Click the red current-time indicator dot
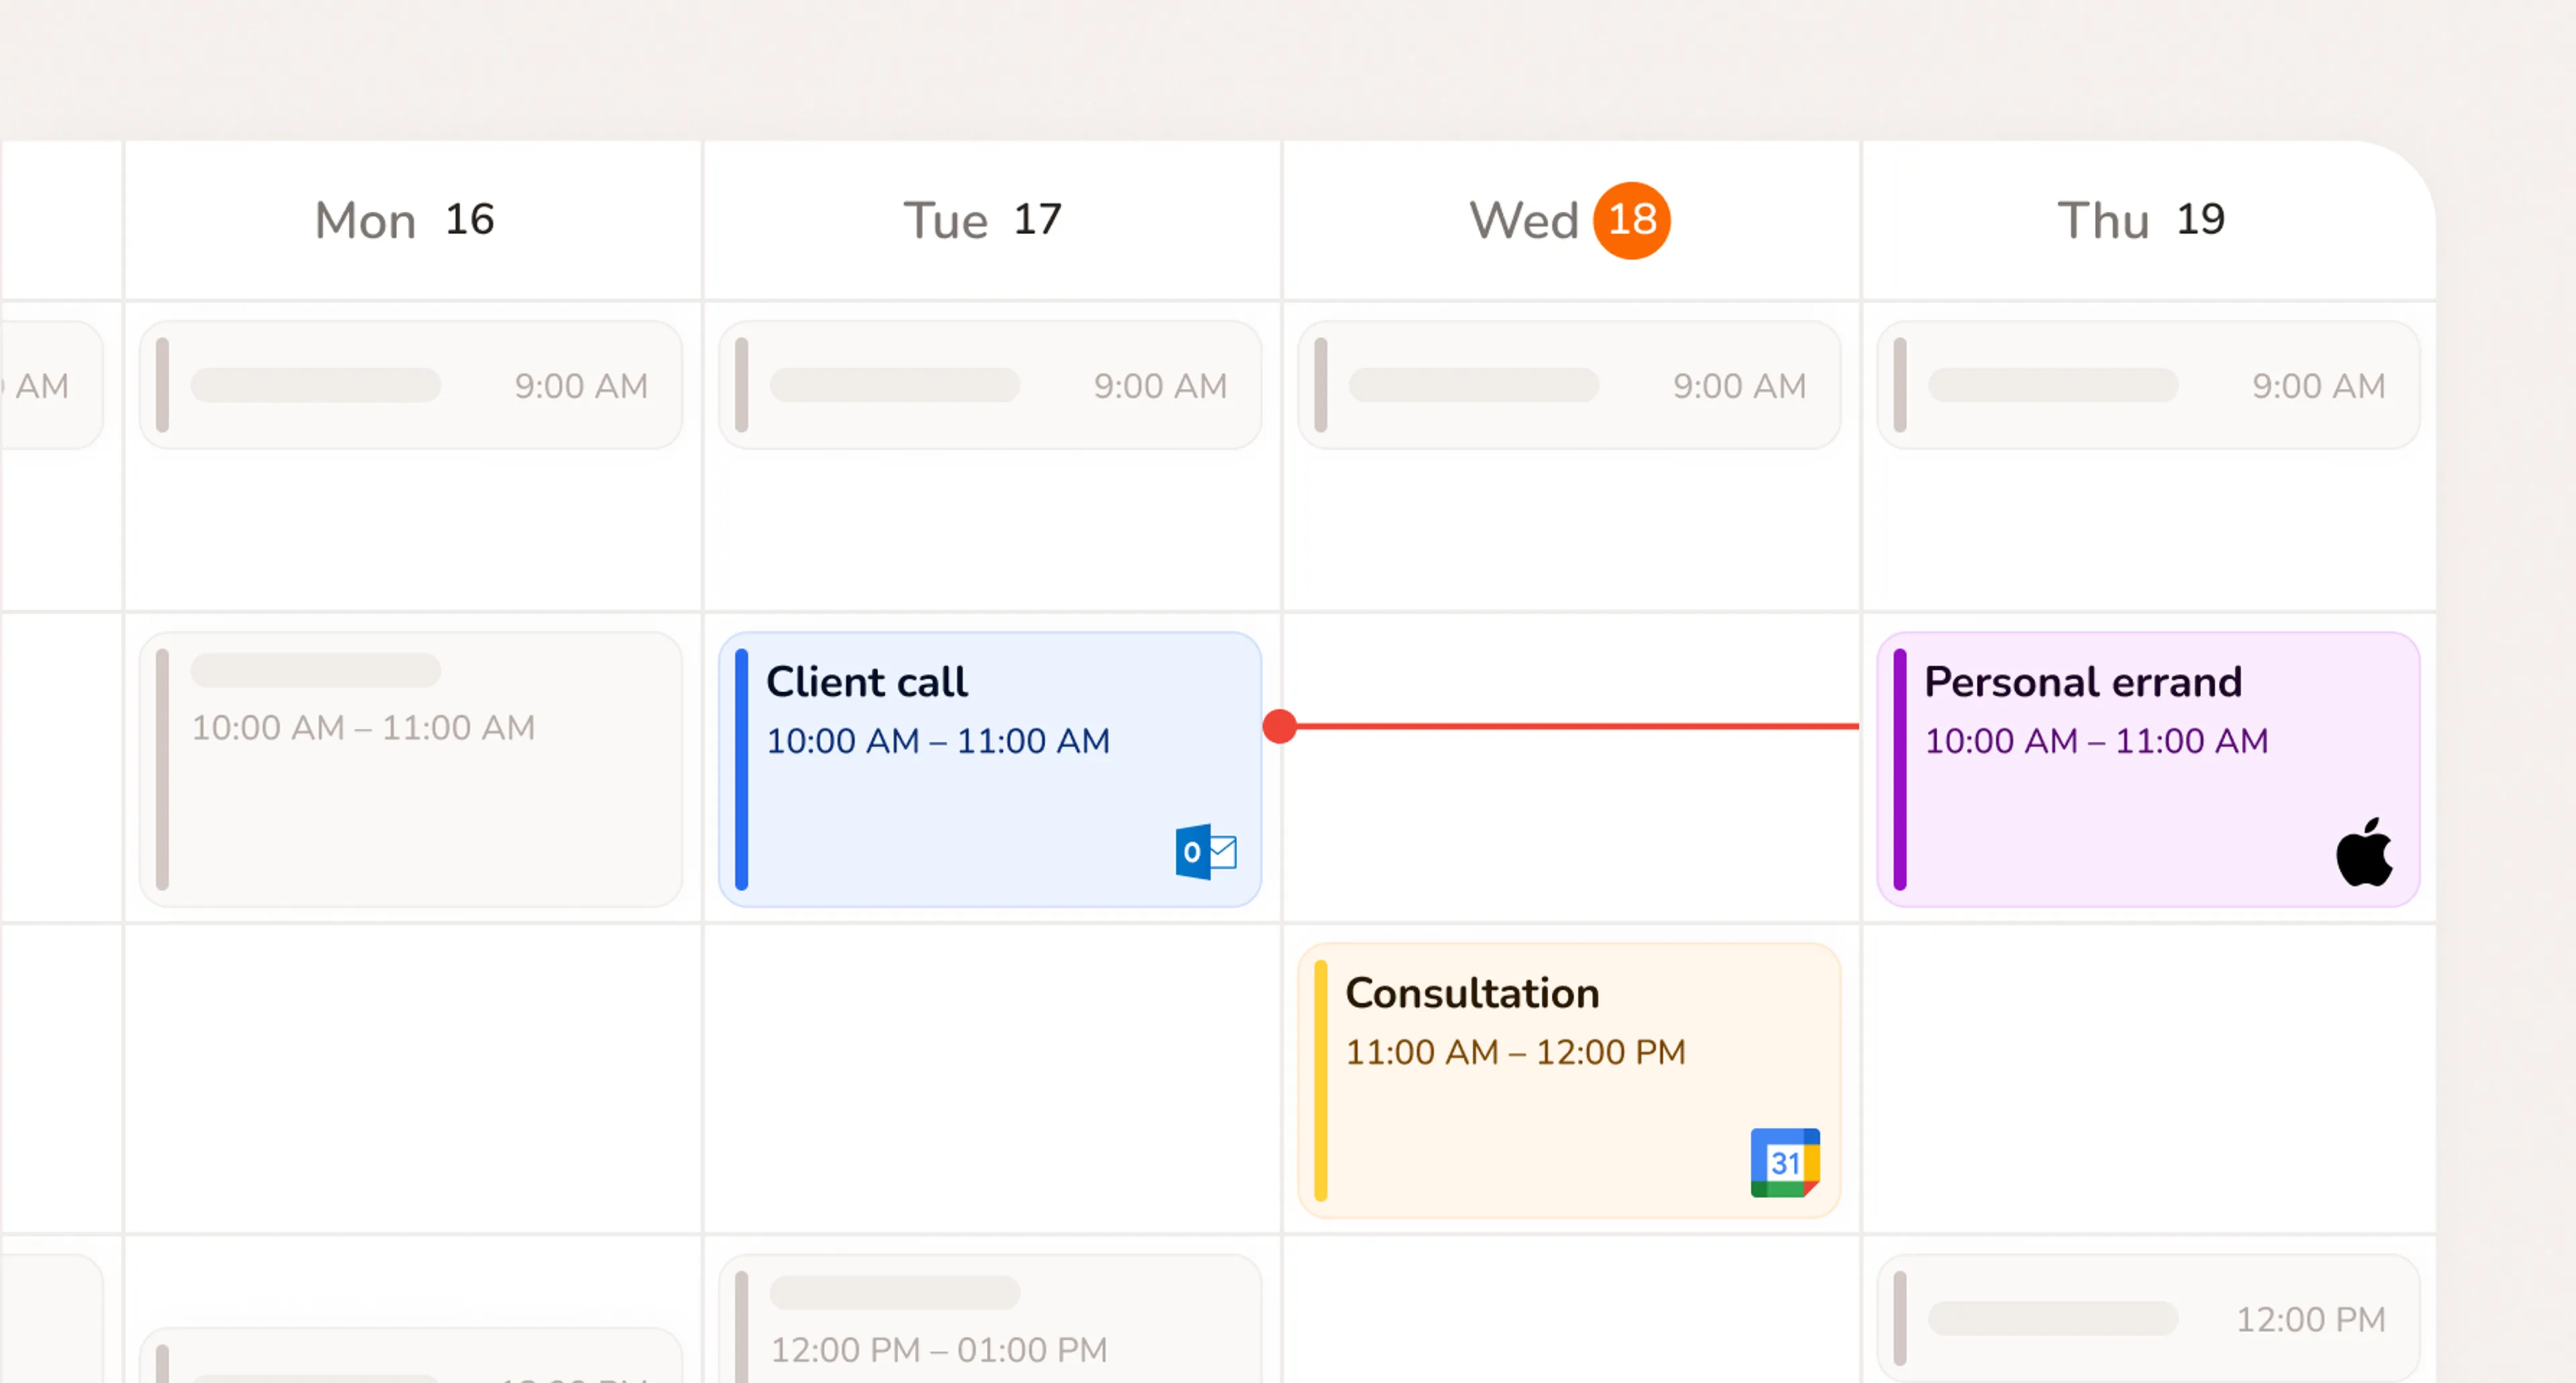This screenshot has width=2576, height=1383. (x=1280, y=726)
